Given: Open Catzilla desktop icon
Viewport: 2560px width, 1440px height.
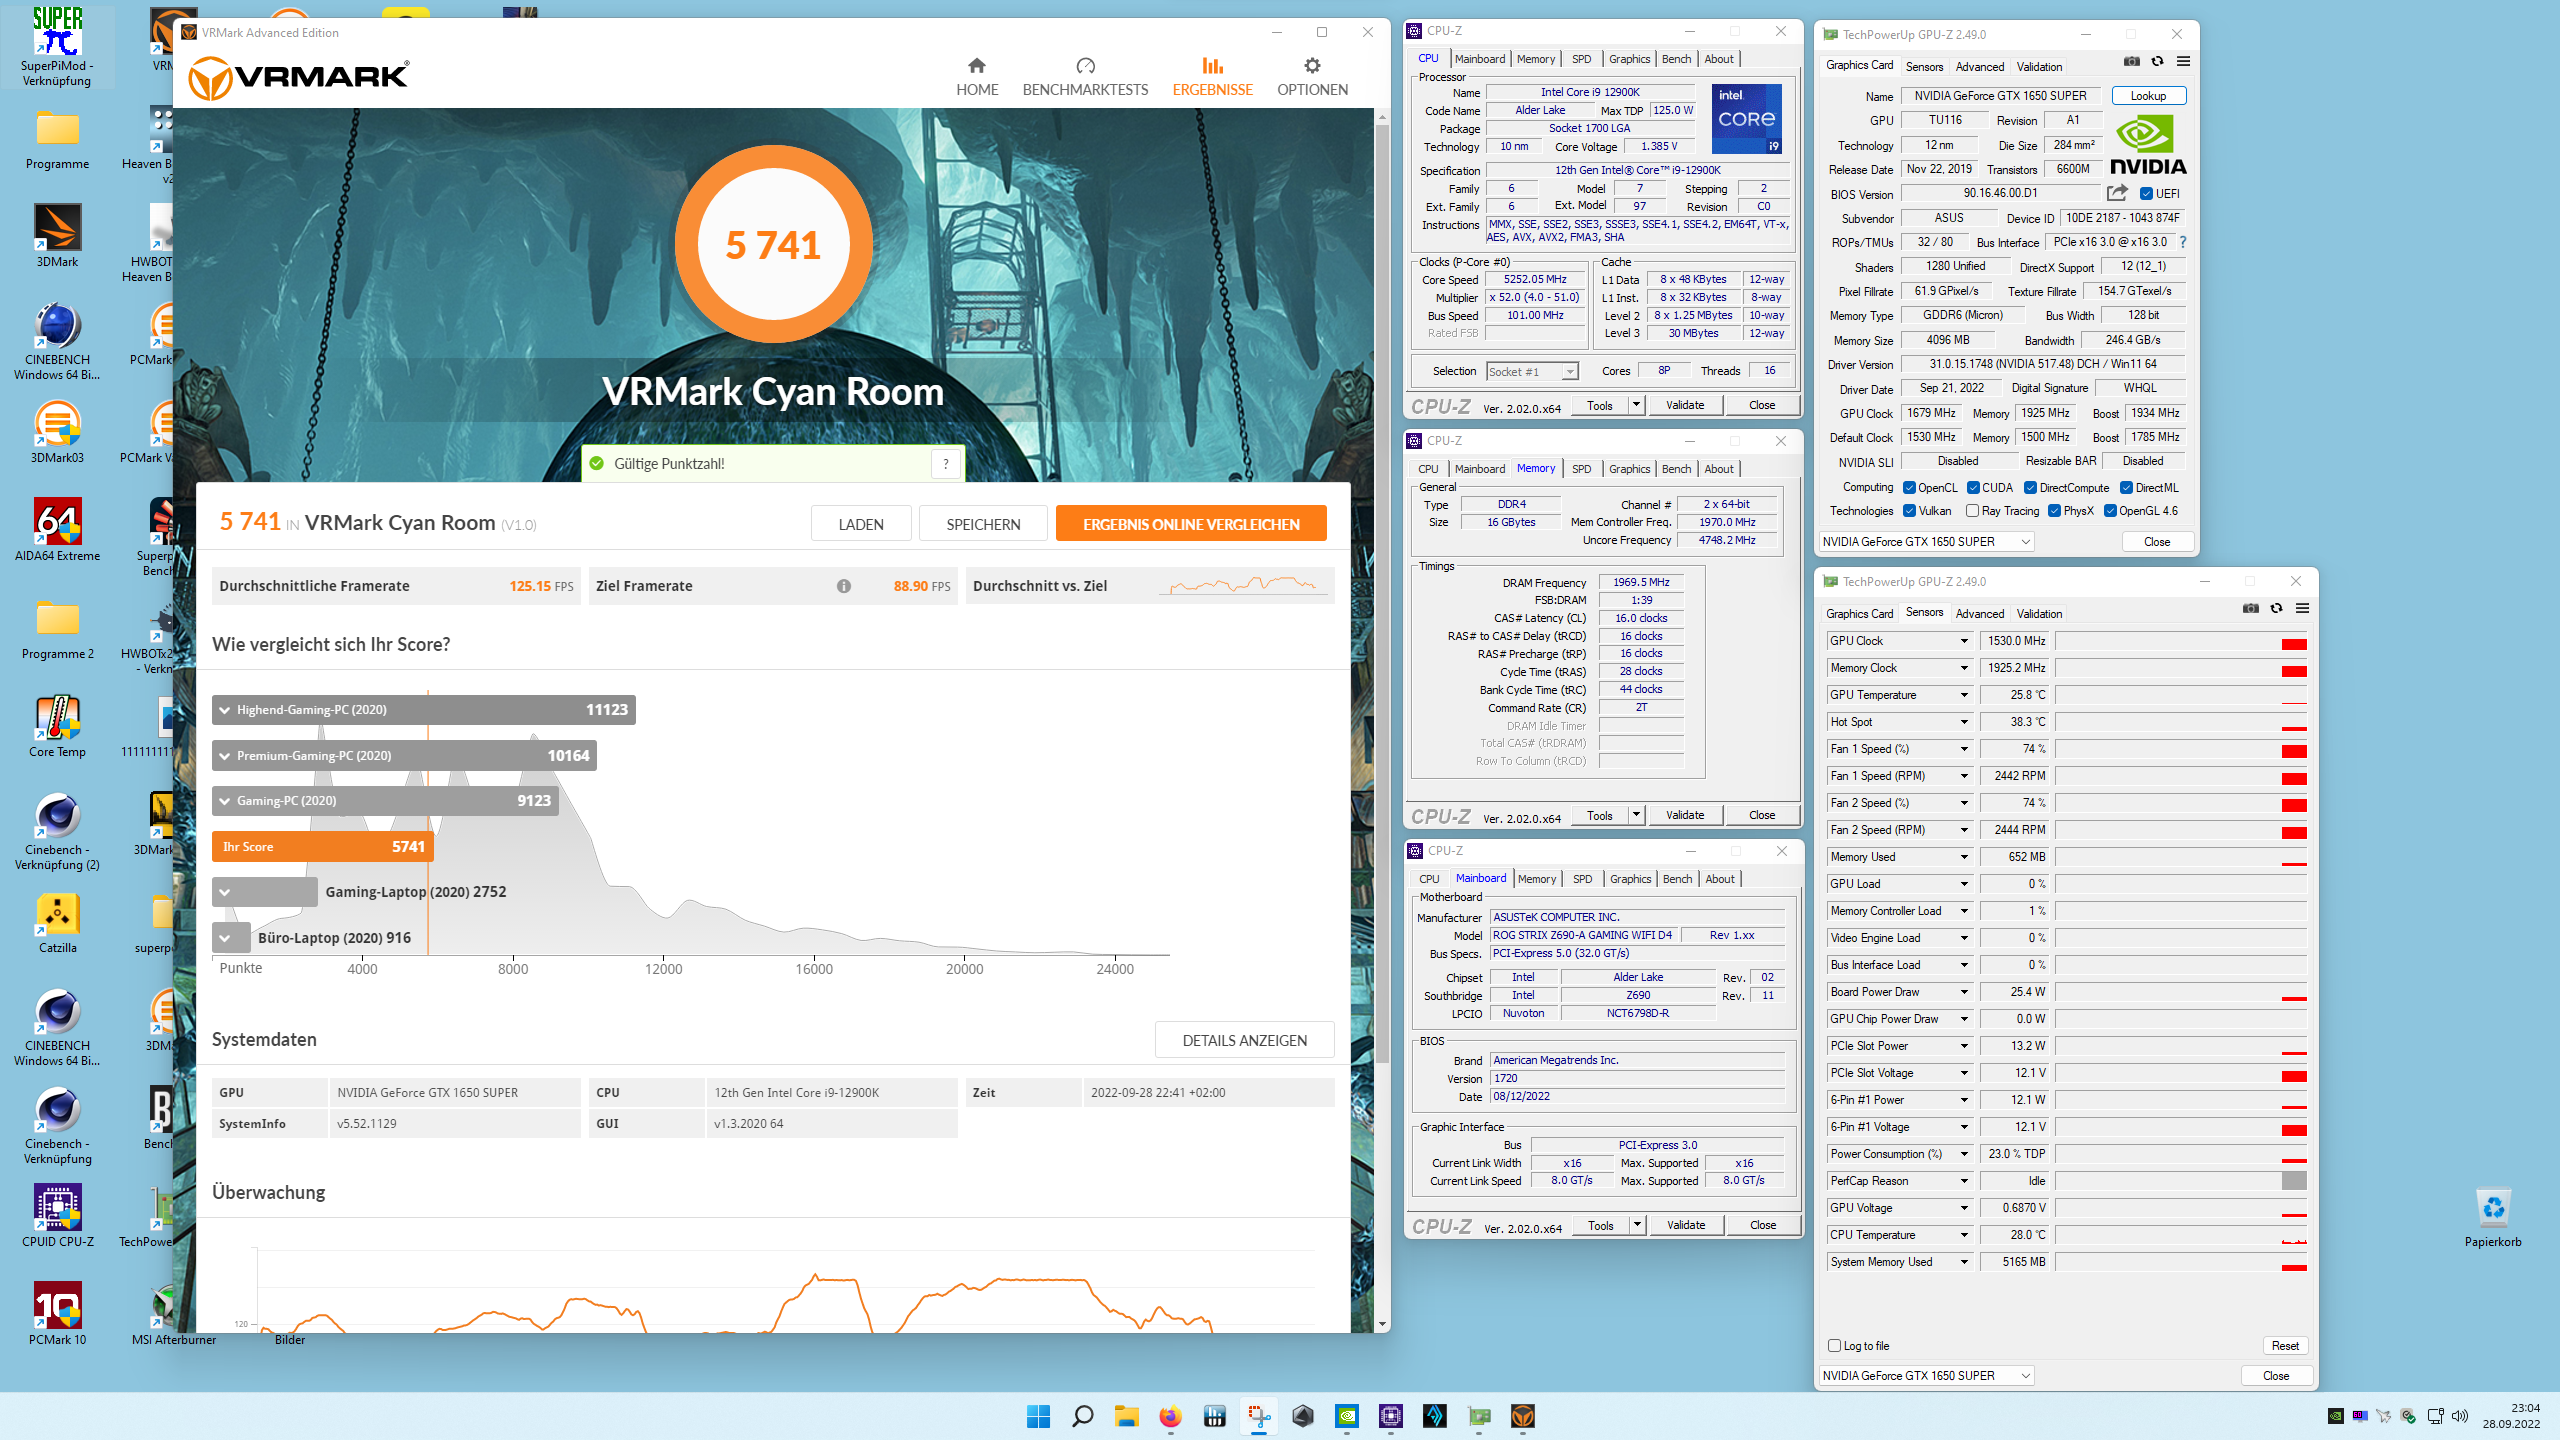Looking at the screenshot, I should (57, 922).
